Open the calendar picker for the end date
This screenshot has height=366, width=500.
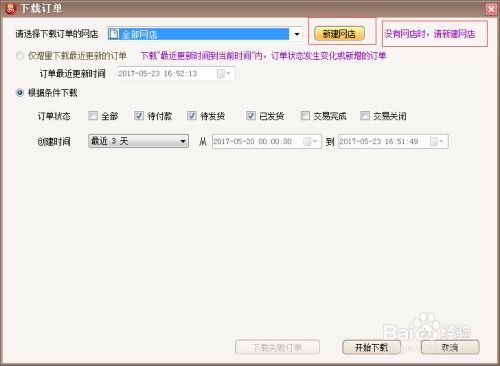437,141
